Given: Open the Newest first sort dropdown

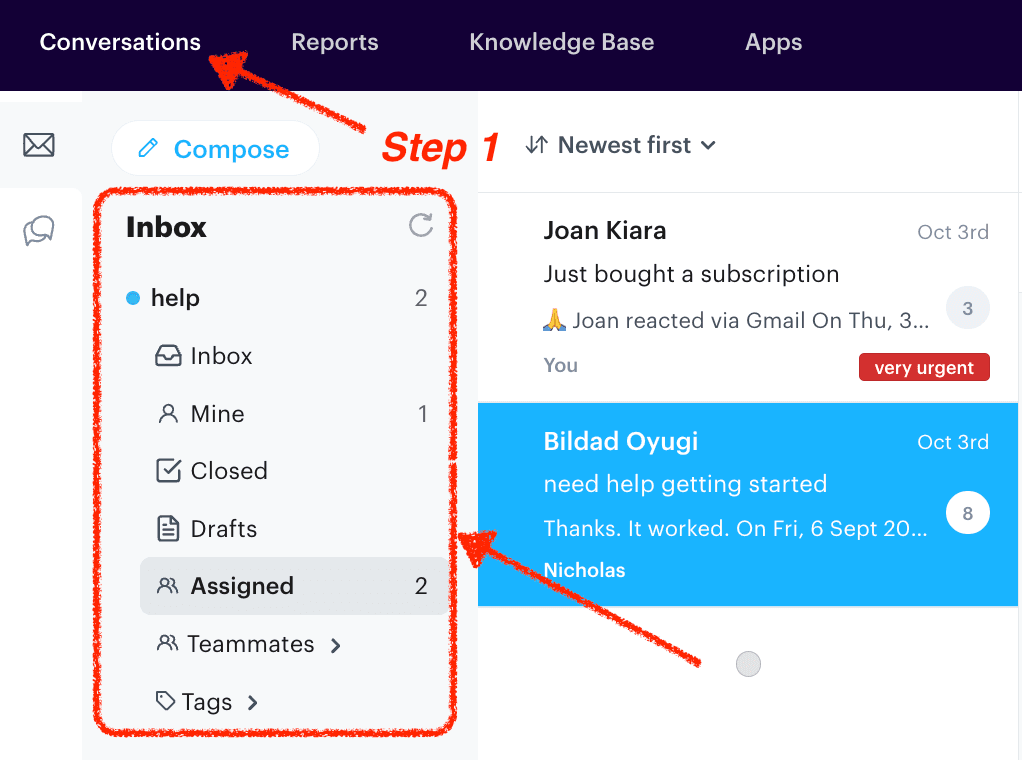Looking at the screenshot, I should [x=620, y=145].
